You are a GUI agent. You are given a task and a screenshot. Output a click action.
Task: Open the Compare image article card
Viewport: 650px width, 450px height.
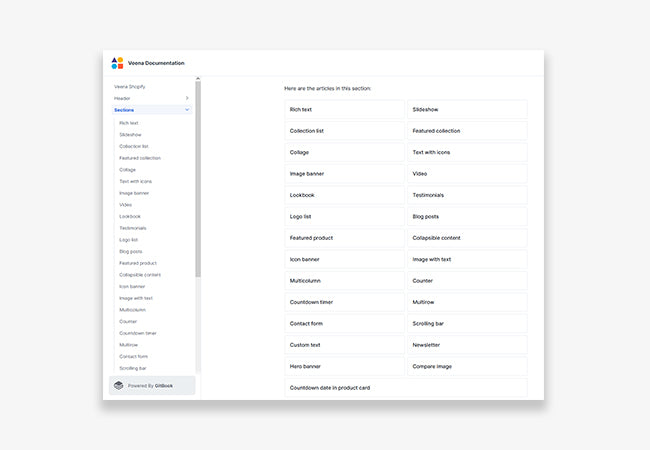[x=467, y=366]
